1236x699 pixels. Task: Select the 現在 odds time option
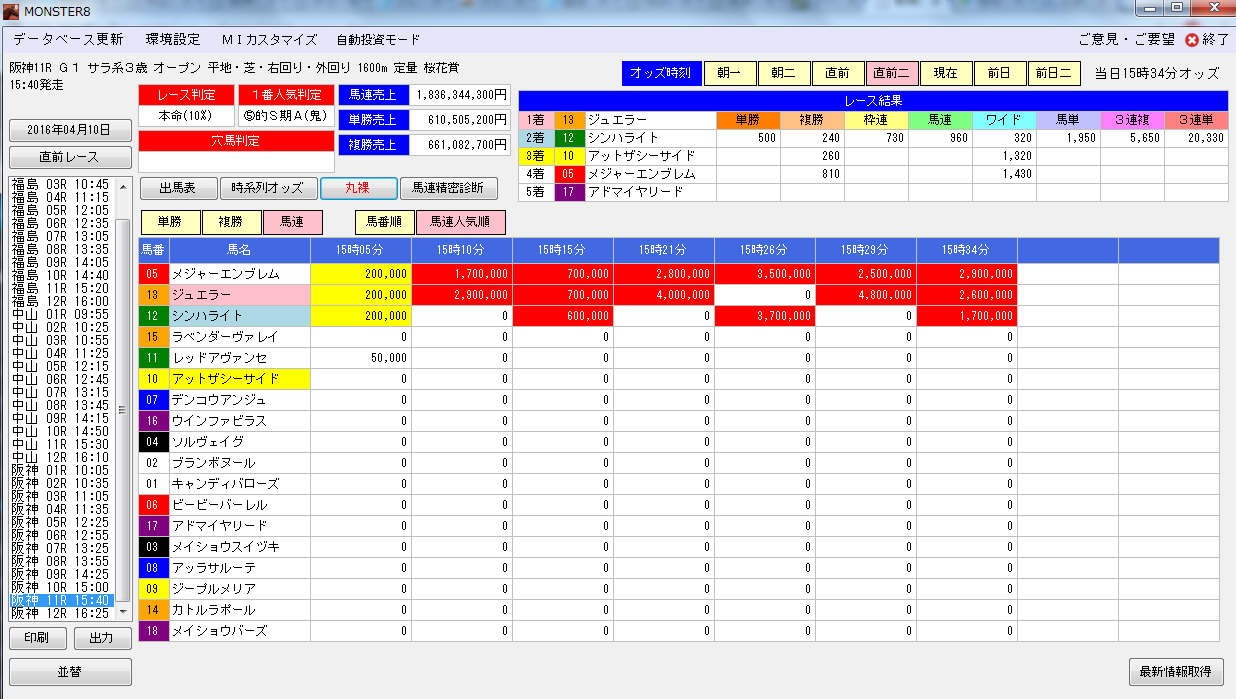coord(945,73)
